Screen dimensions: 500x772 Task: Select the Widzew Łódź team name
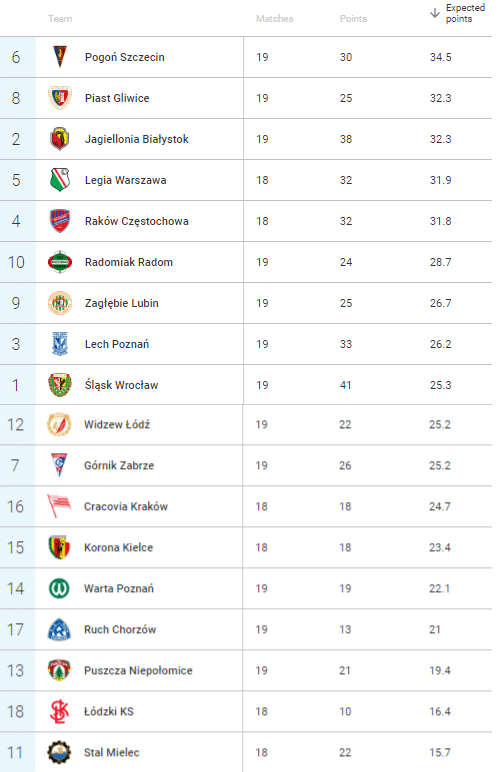117,424
